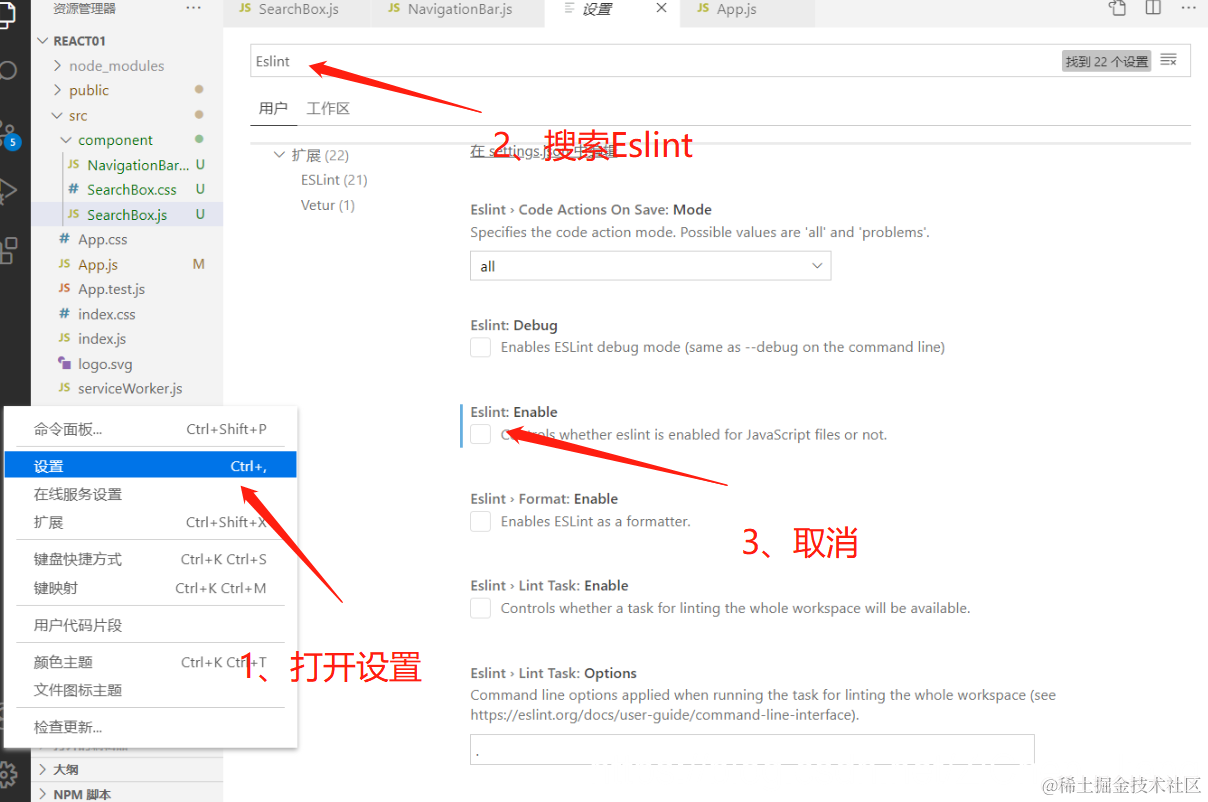
Task: Open settings JSON file icon
Action: pos(1118,8)
